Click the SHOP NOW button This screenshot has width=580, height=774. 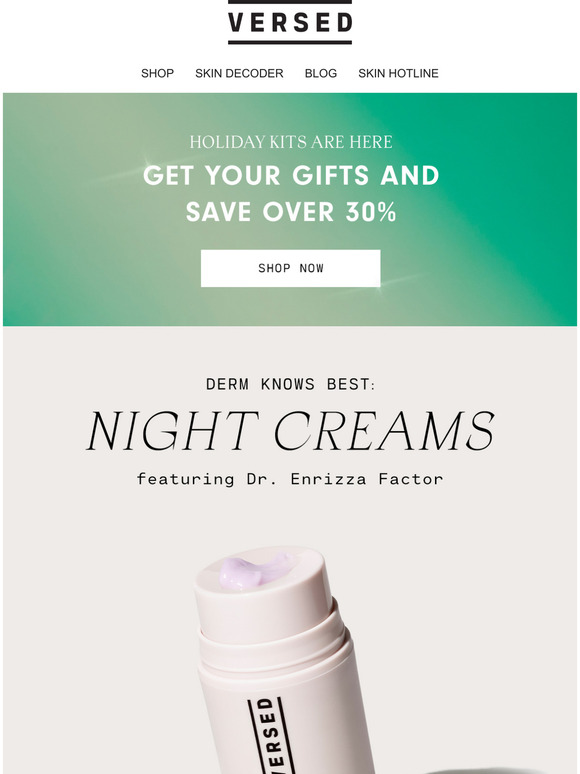tap(290, 268)
